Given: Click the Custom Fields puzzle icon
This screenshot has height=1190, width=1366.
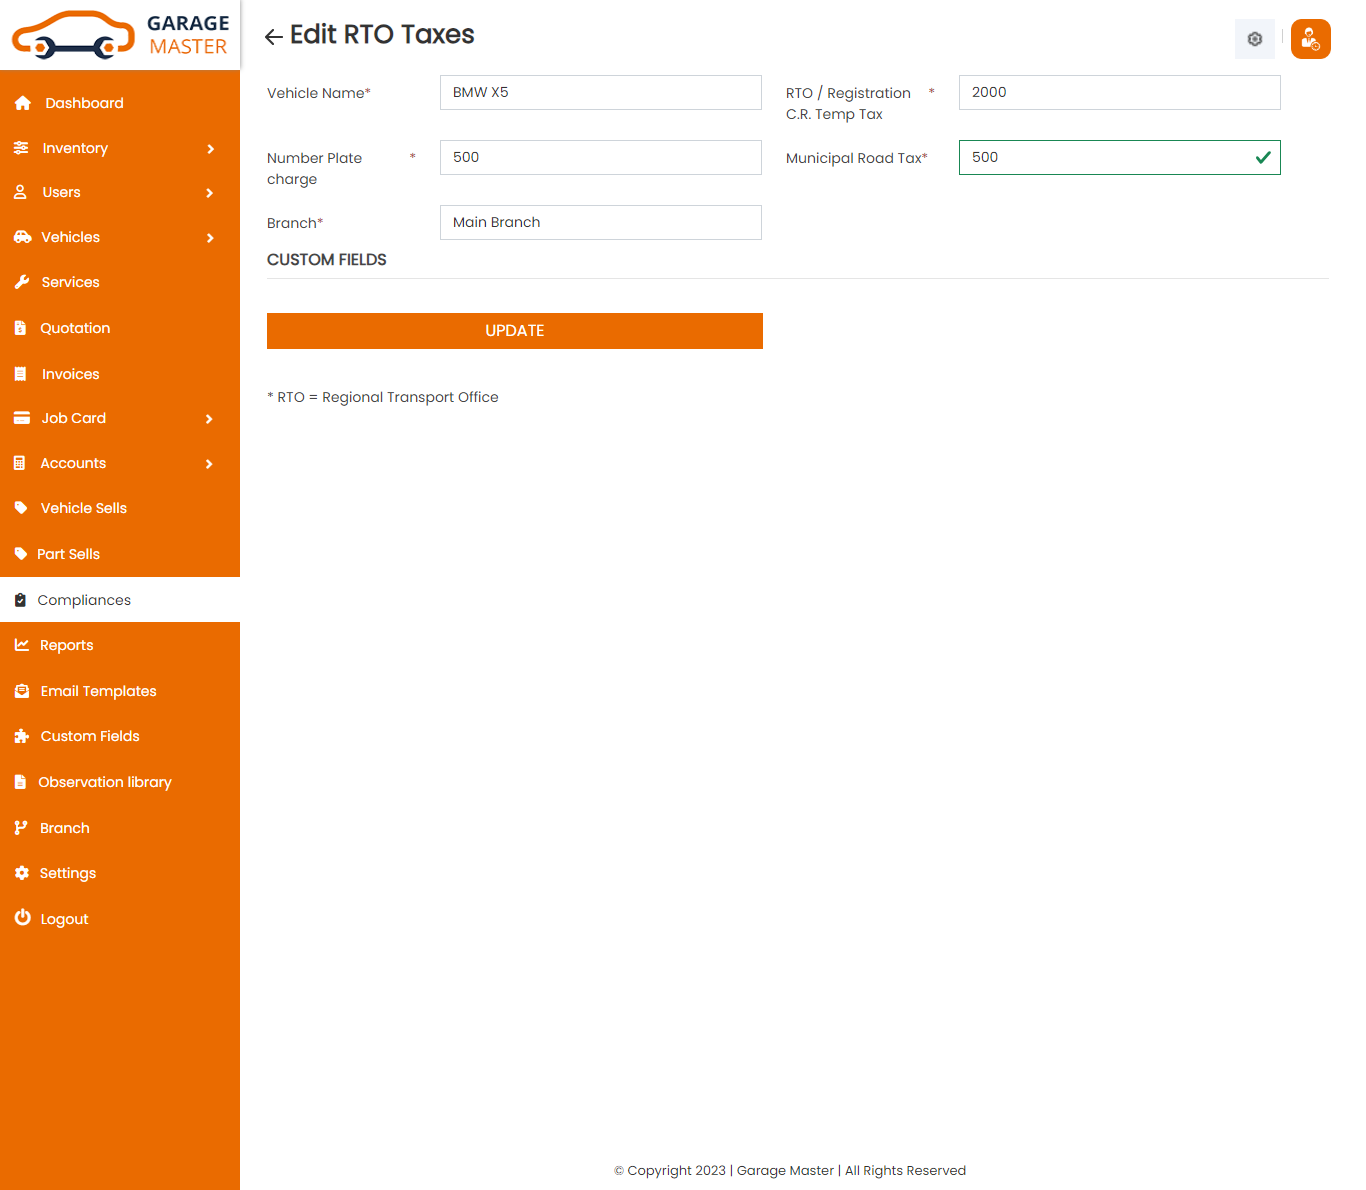Looking at the screenshot, I should pos(21,736).
